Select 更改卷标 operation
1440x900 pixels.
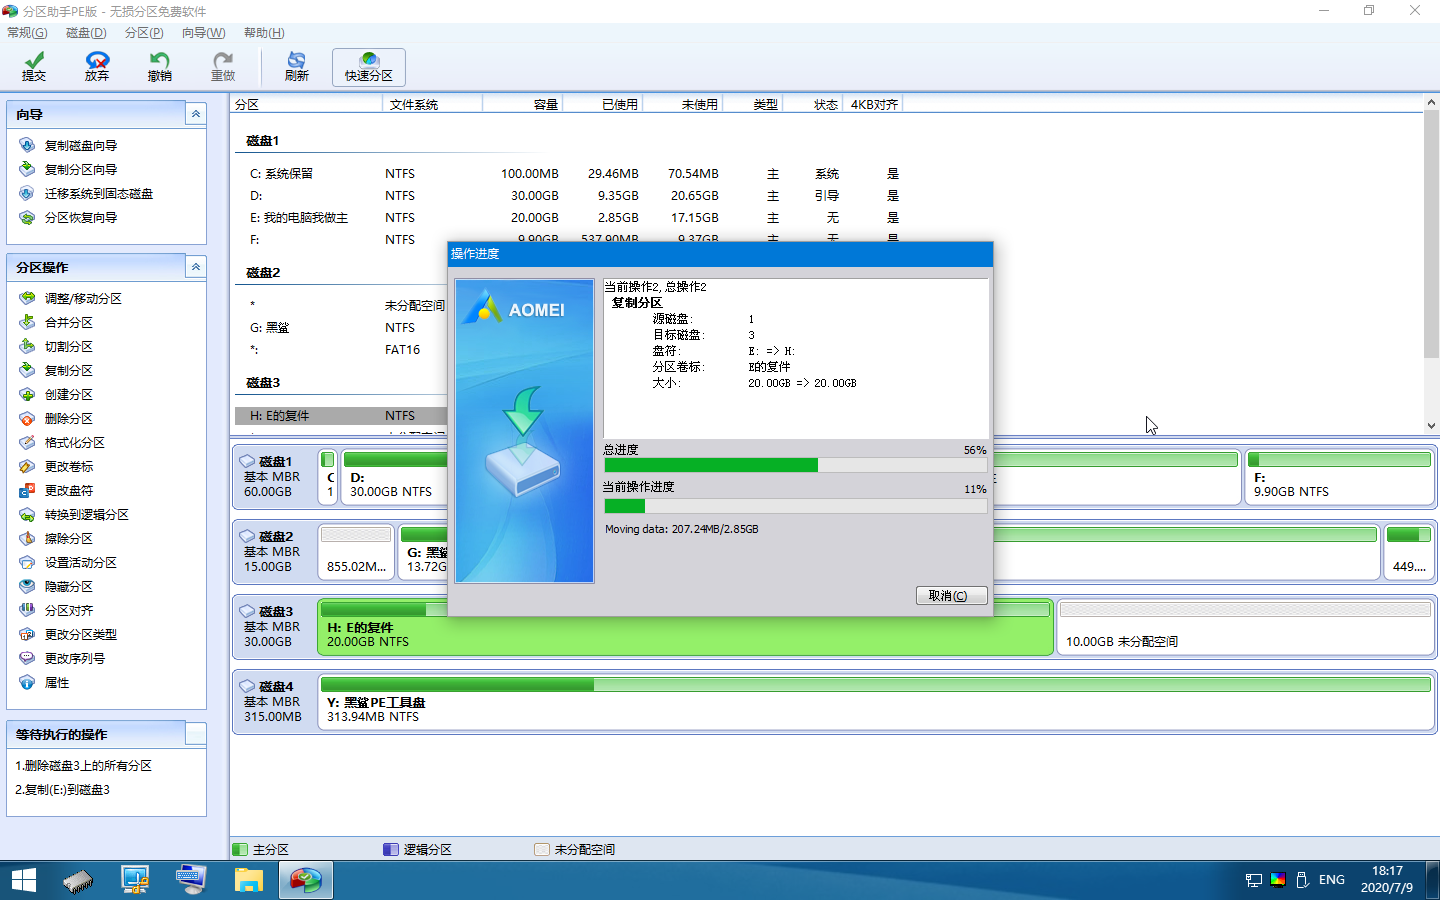68,466
